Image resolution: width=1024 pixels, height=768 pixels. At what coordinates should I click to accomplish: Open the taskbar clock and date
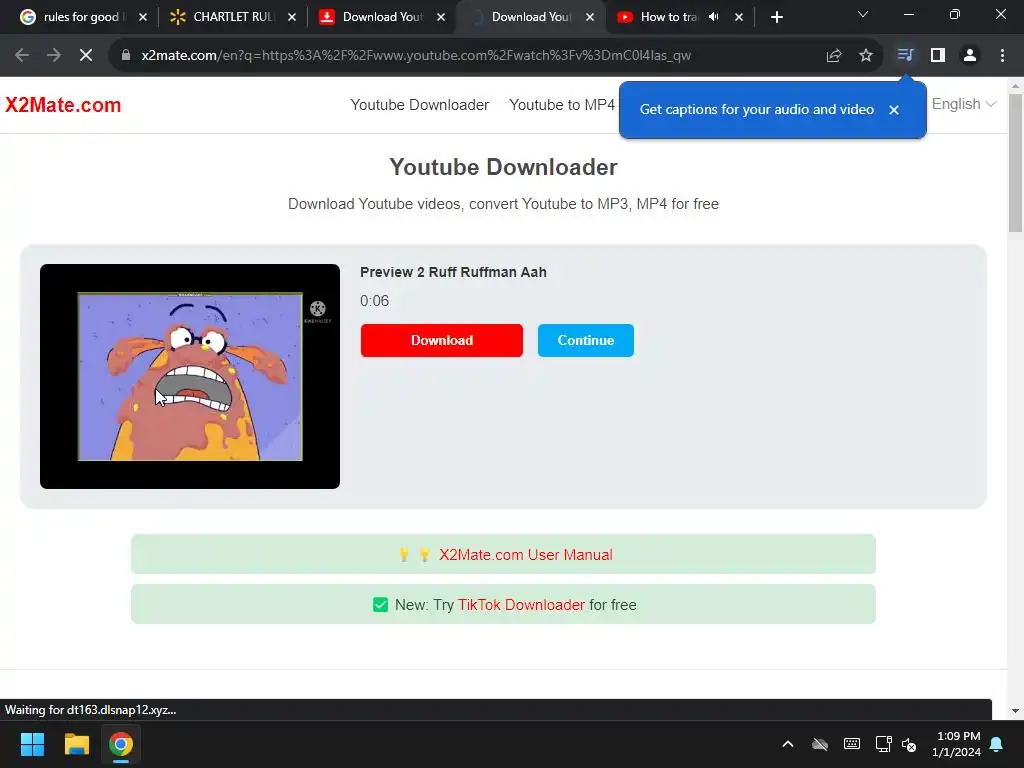click(x=956, y=744)
